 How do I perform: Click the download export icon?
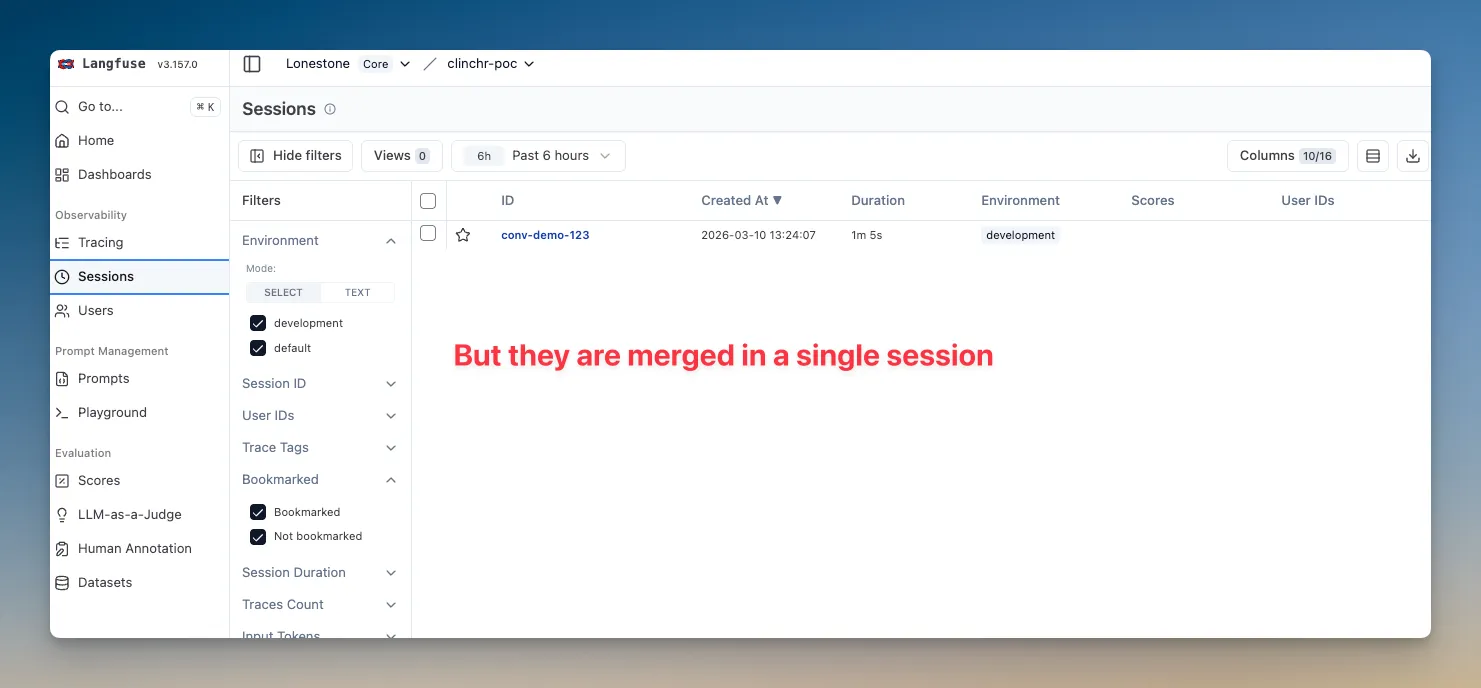pos(1412,156)
